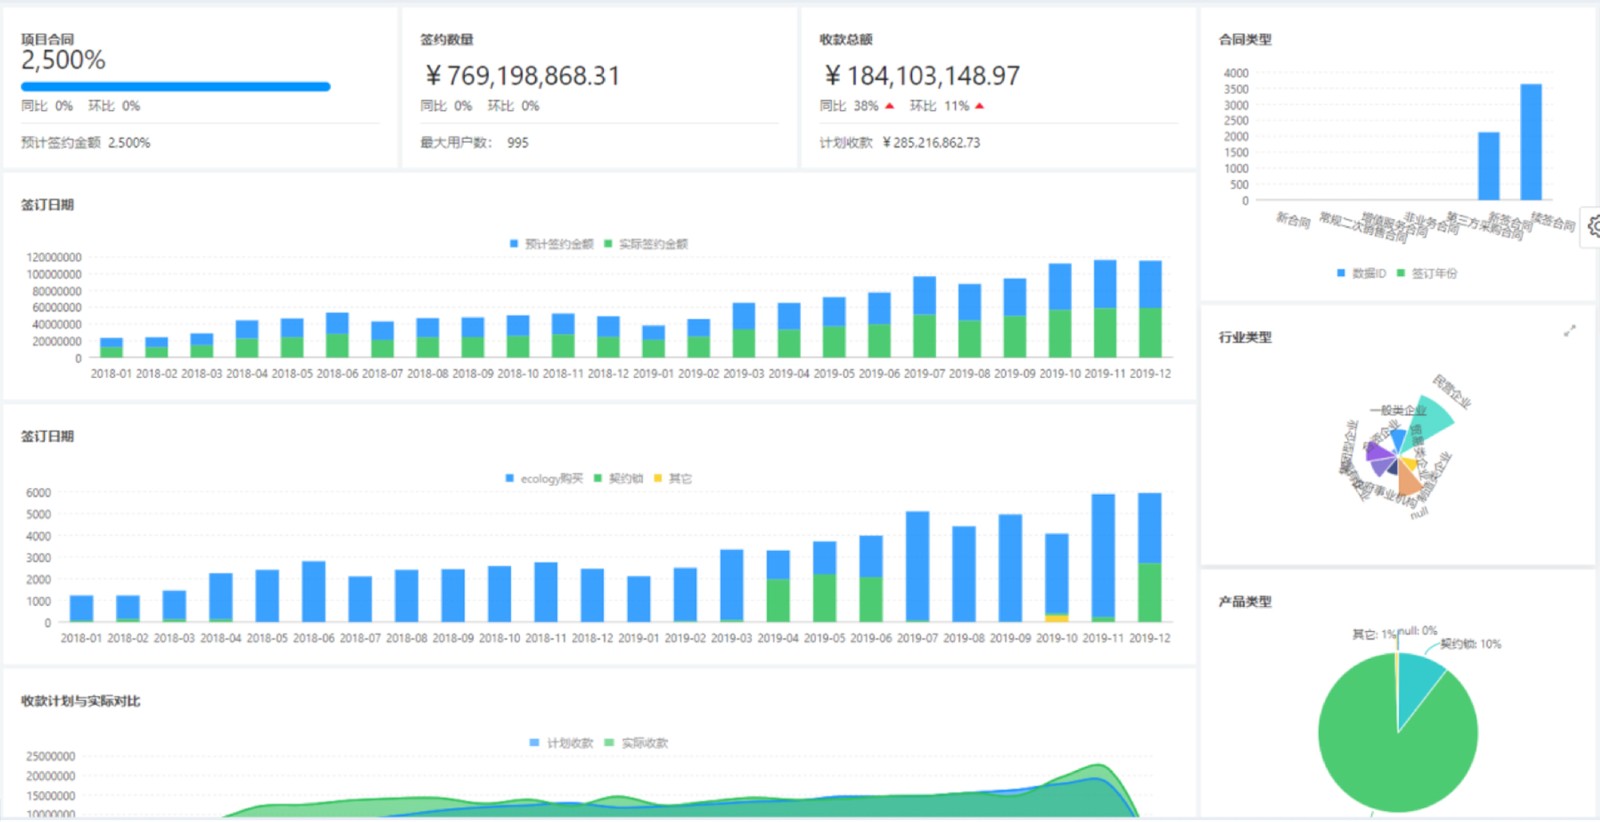
Task: Open the settings gear on right edge
Action: pyautogui.click(x=1594, y=227)
